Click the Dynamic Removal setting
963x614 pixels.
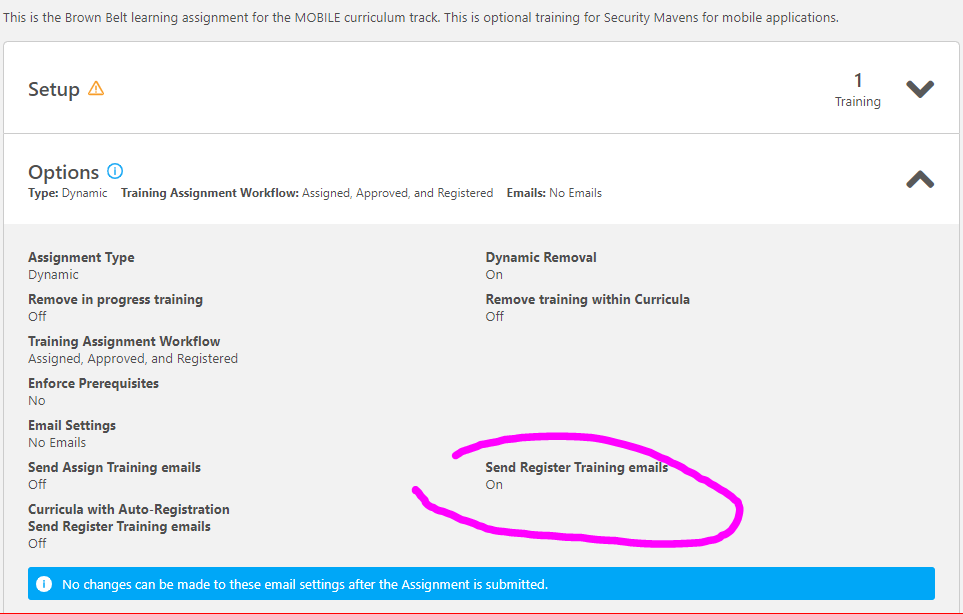point(541,257)
